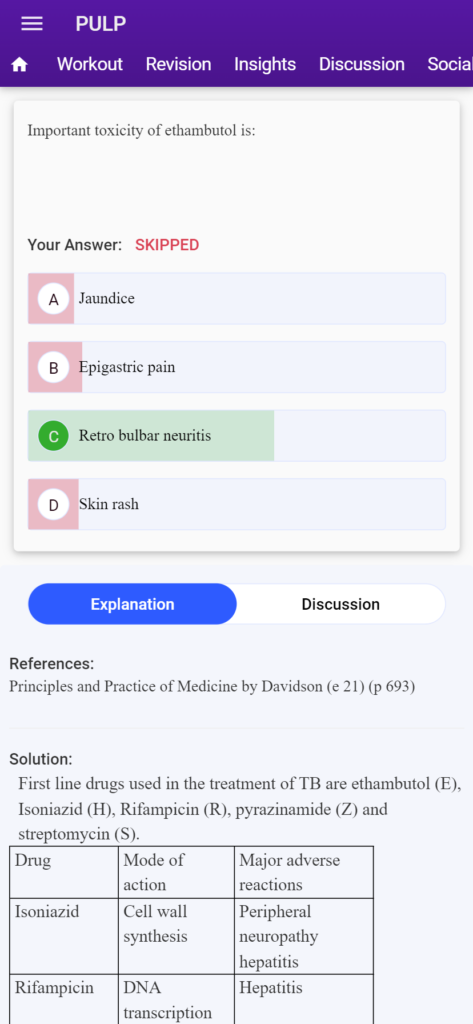Choose the Jaundice answer row

tap(236, 298)
